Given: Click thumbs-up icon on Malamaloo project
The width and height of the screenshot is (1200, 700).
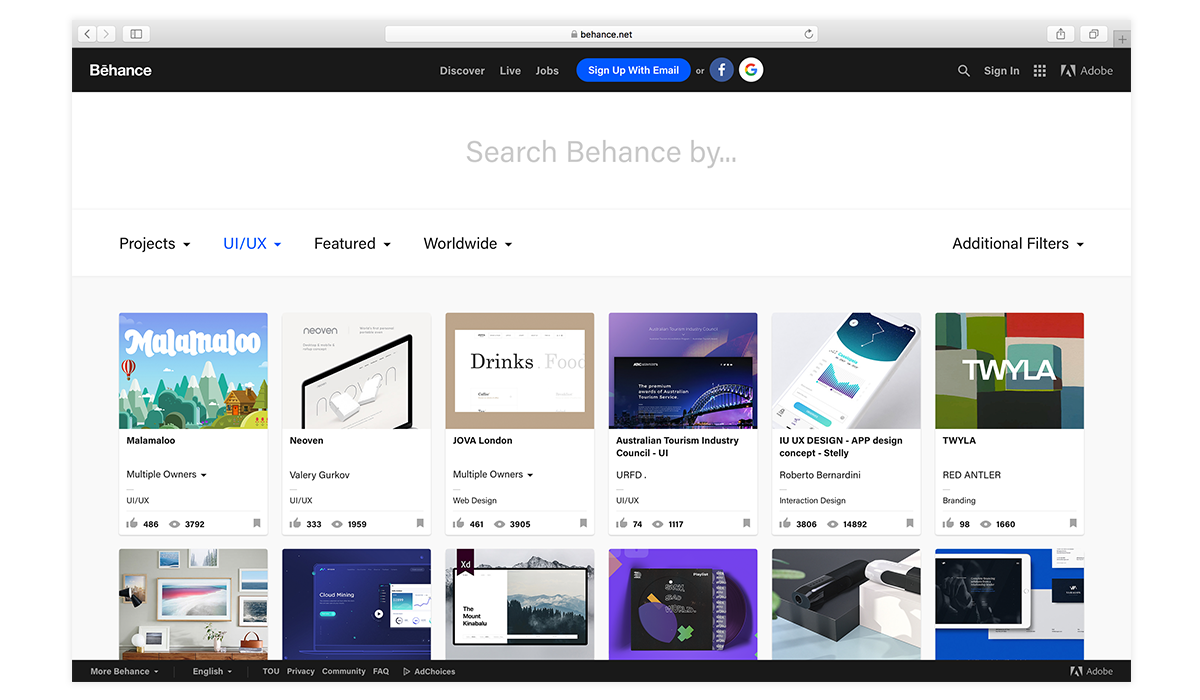Looking at the screenshot, I should (132, 523).
